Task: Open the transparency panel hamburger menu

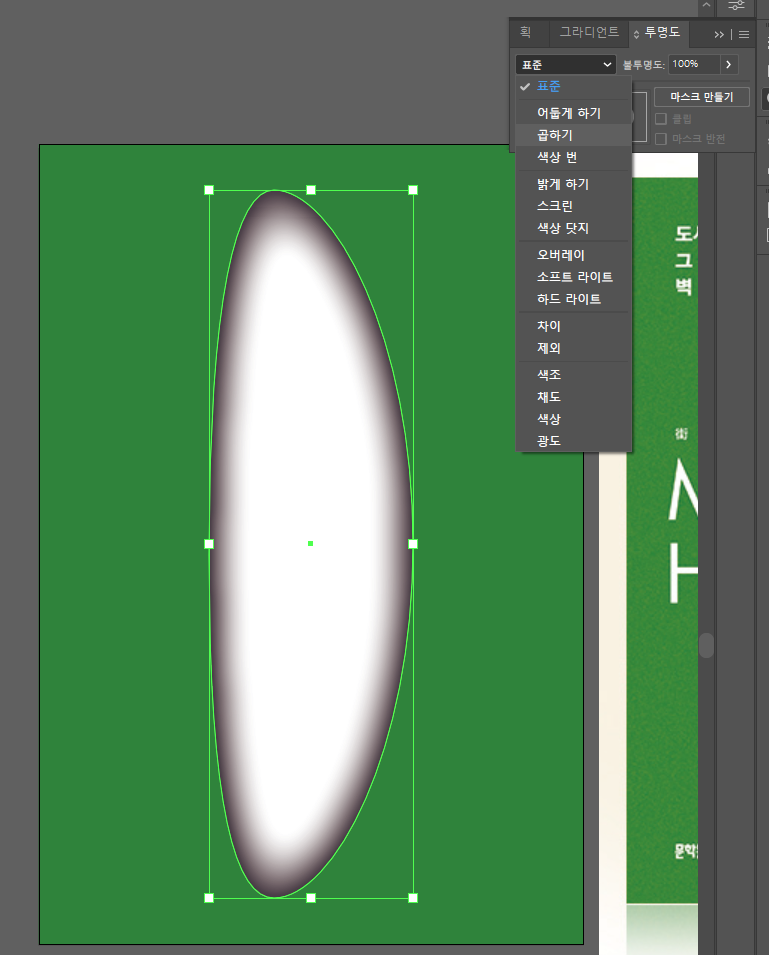Action: (744, 35)
